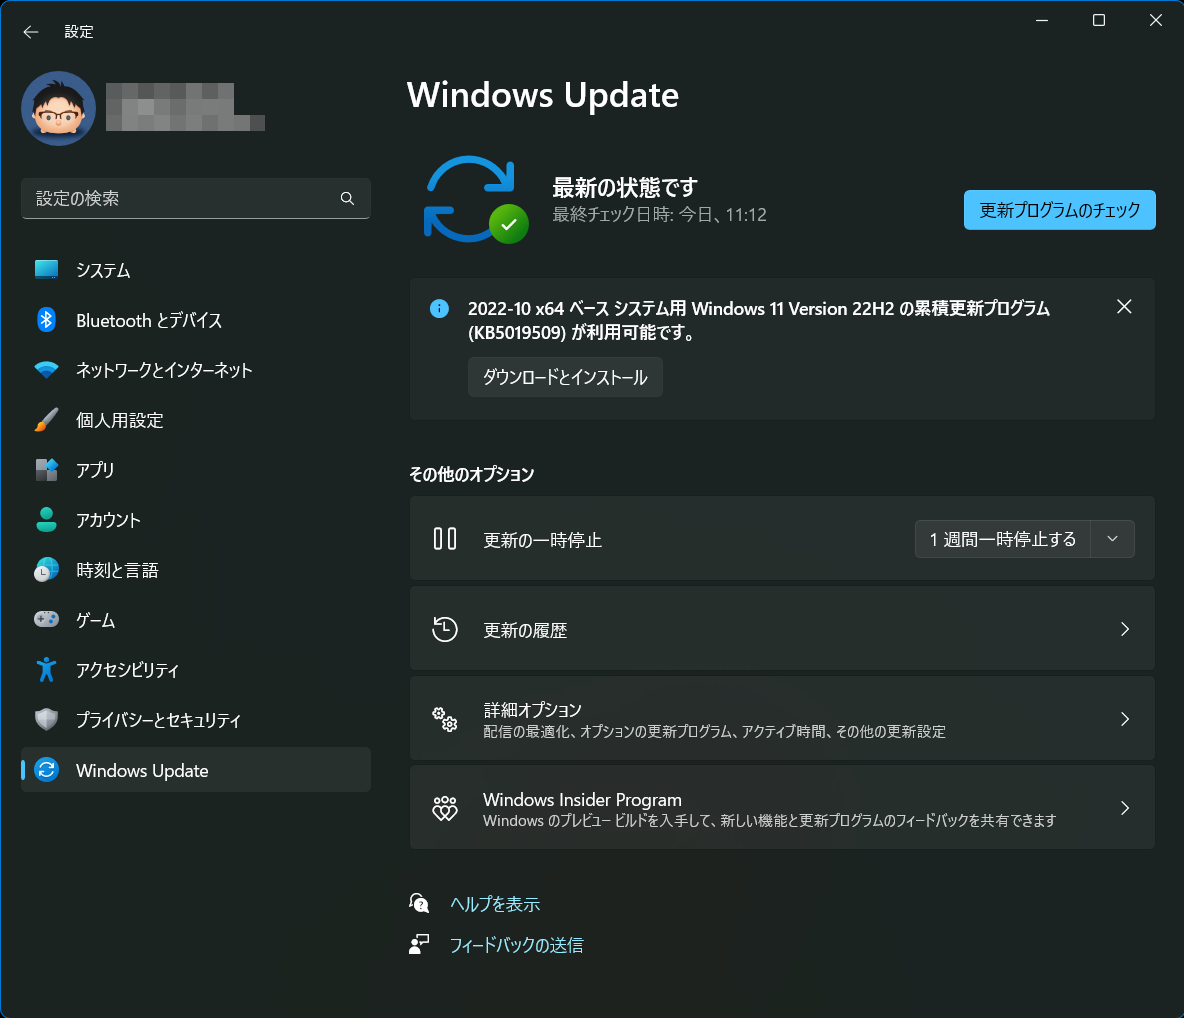Open 更新の履歴 row
1184x1018 pixels.
click(782, 629)
